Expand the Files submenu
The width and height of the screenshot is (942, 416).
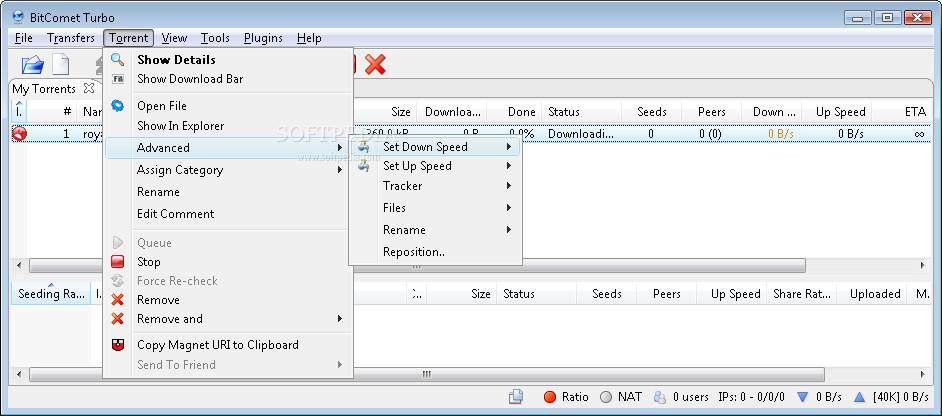[x=436, y=207]
